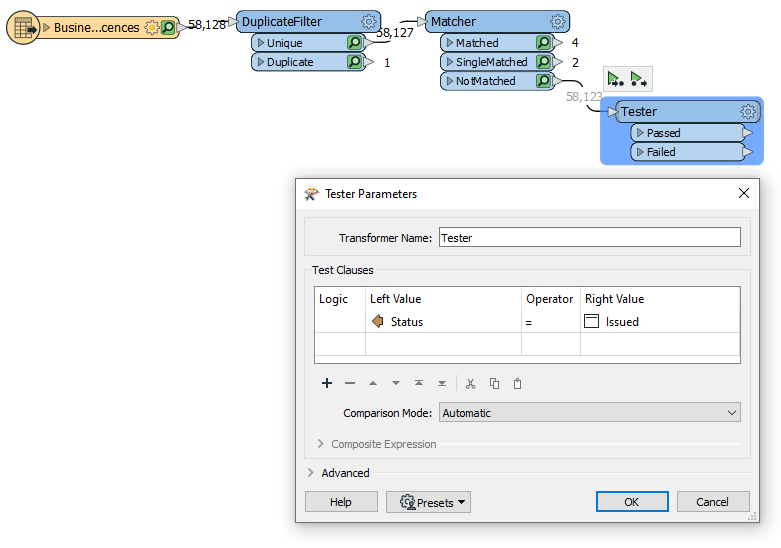
Task: Click the copy clause icon
Action: coord(494,383)
